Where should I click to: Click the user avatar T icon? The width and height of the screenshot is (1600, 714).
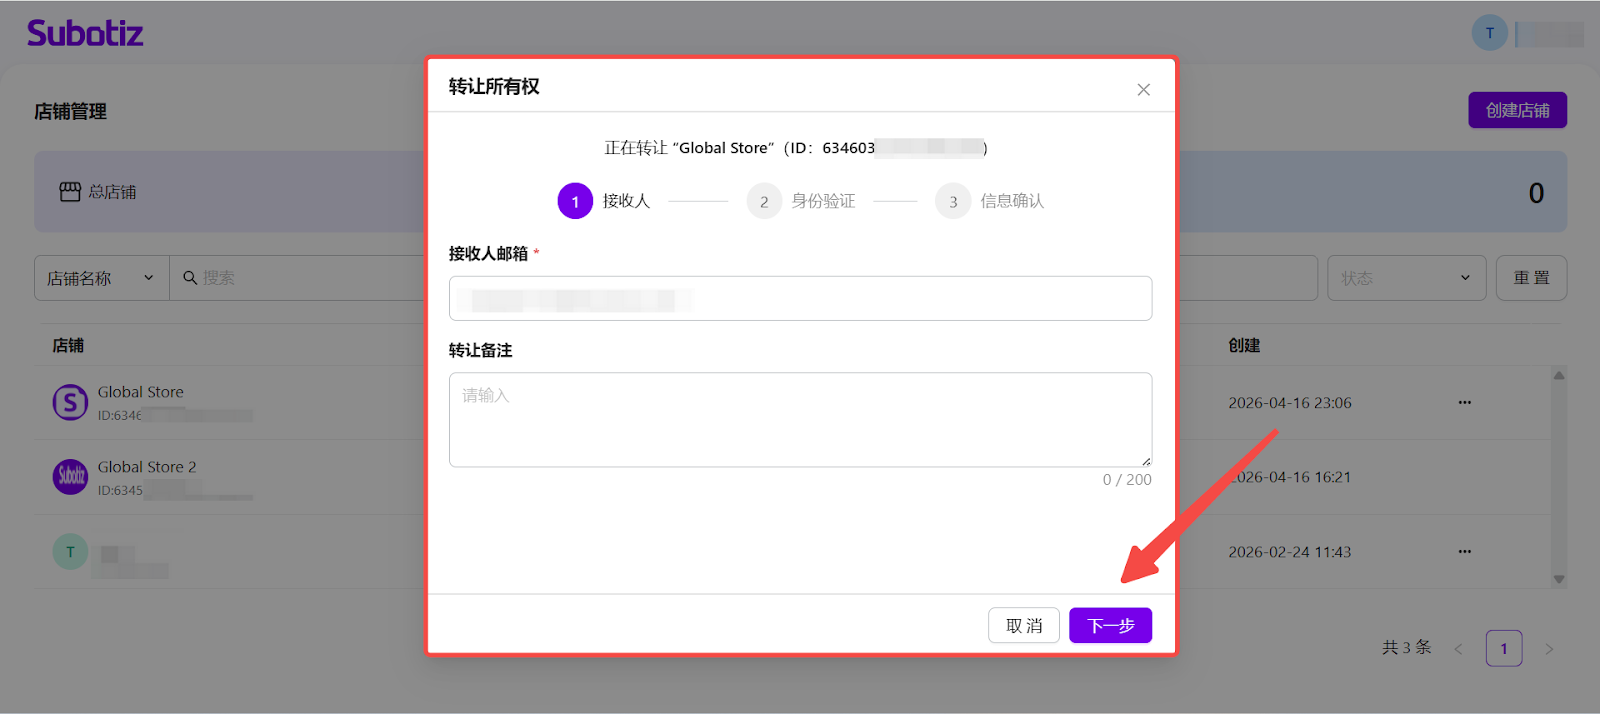(x=1489, y=33)
